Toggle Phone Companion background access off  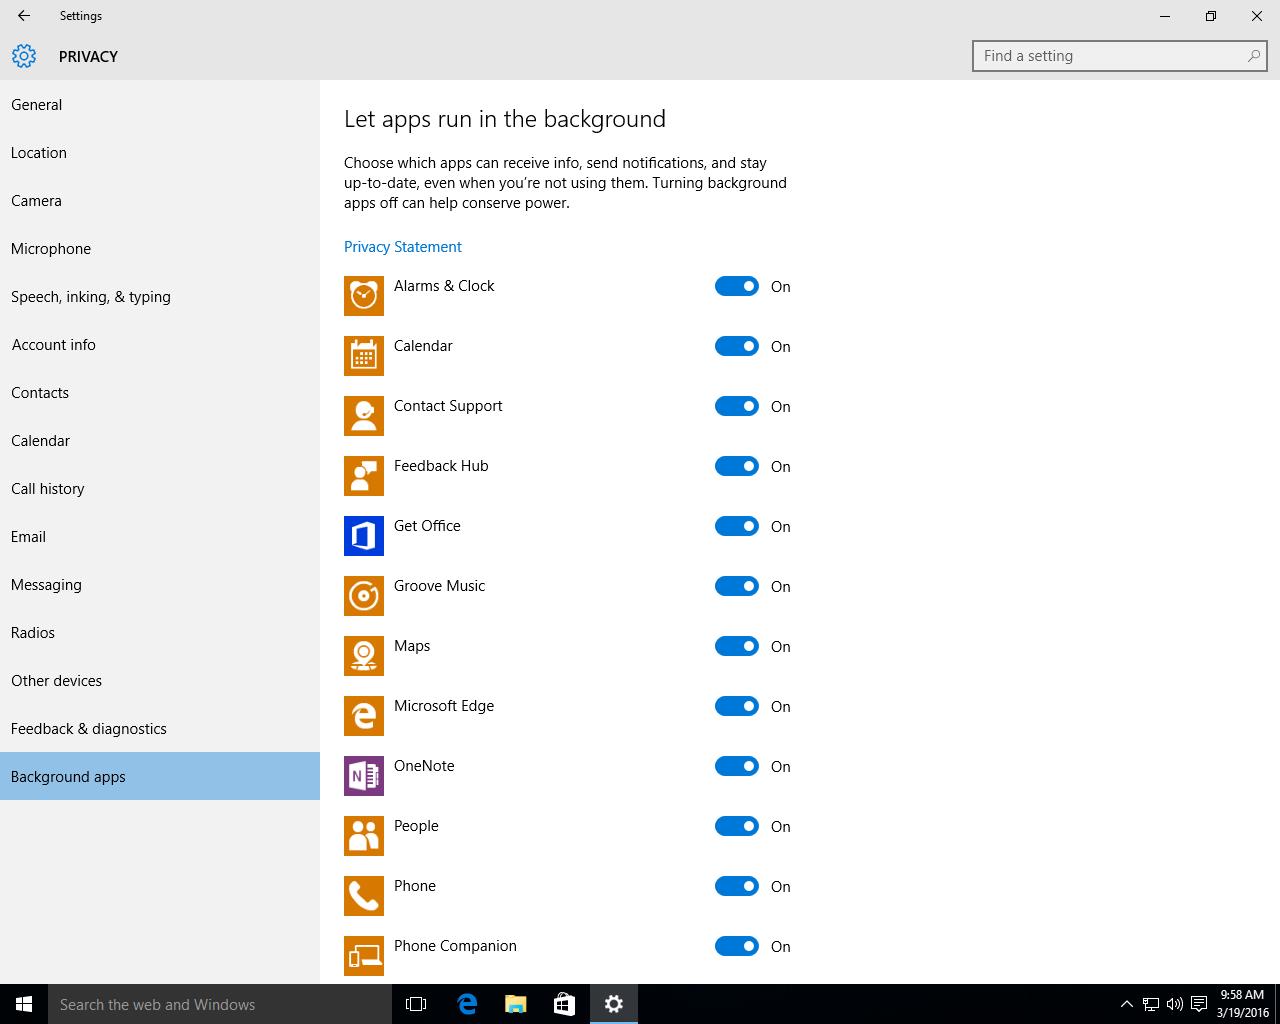click(737, 946)
